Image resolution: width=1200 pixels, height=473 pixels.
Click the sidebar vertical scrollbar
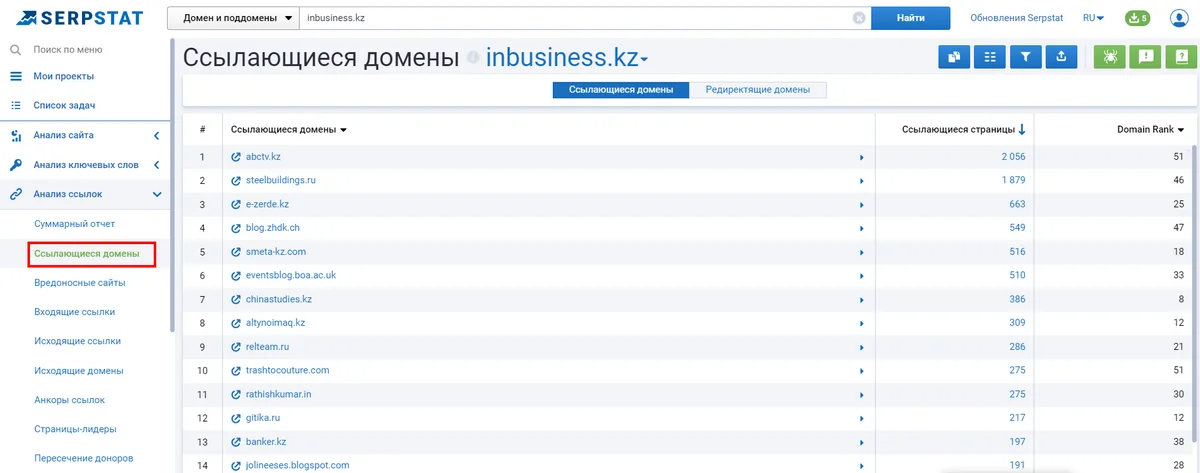click(x=172, y=185)
